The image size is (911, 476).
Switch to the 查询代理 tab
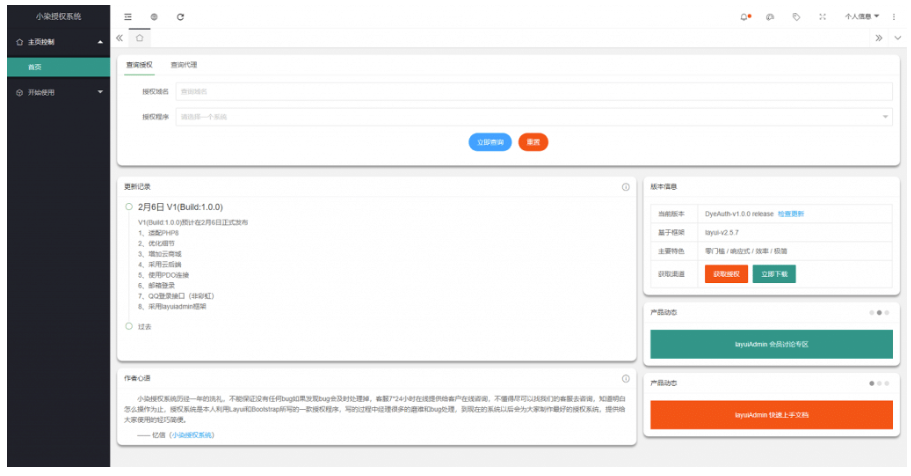coord(183,65)
